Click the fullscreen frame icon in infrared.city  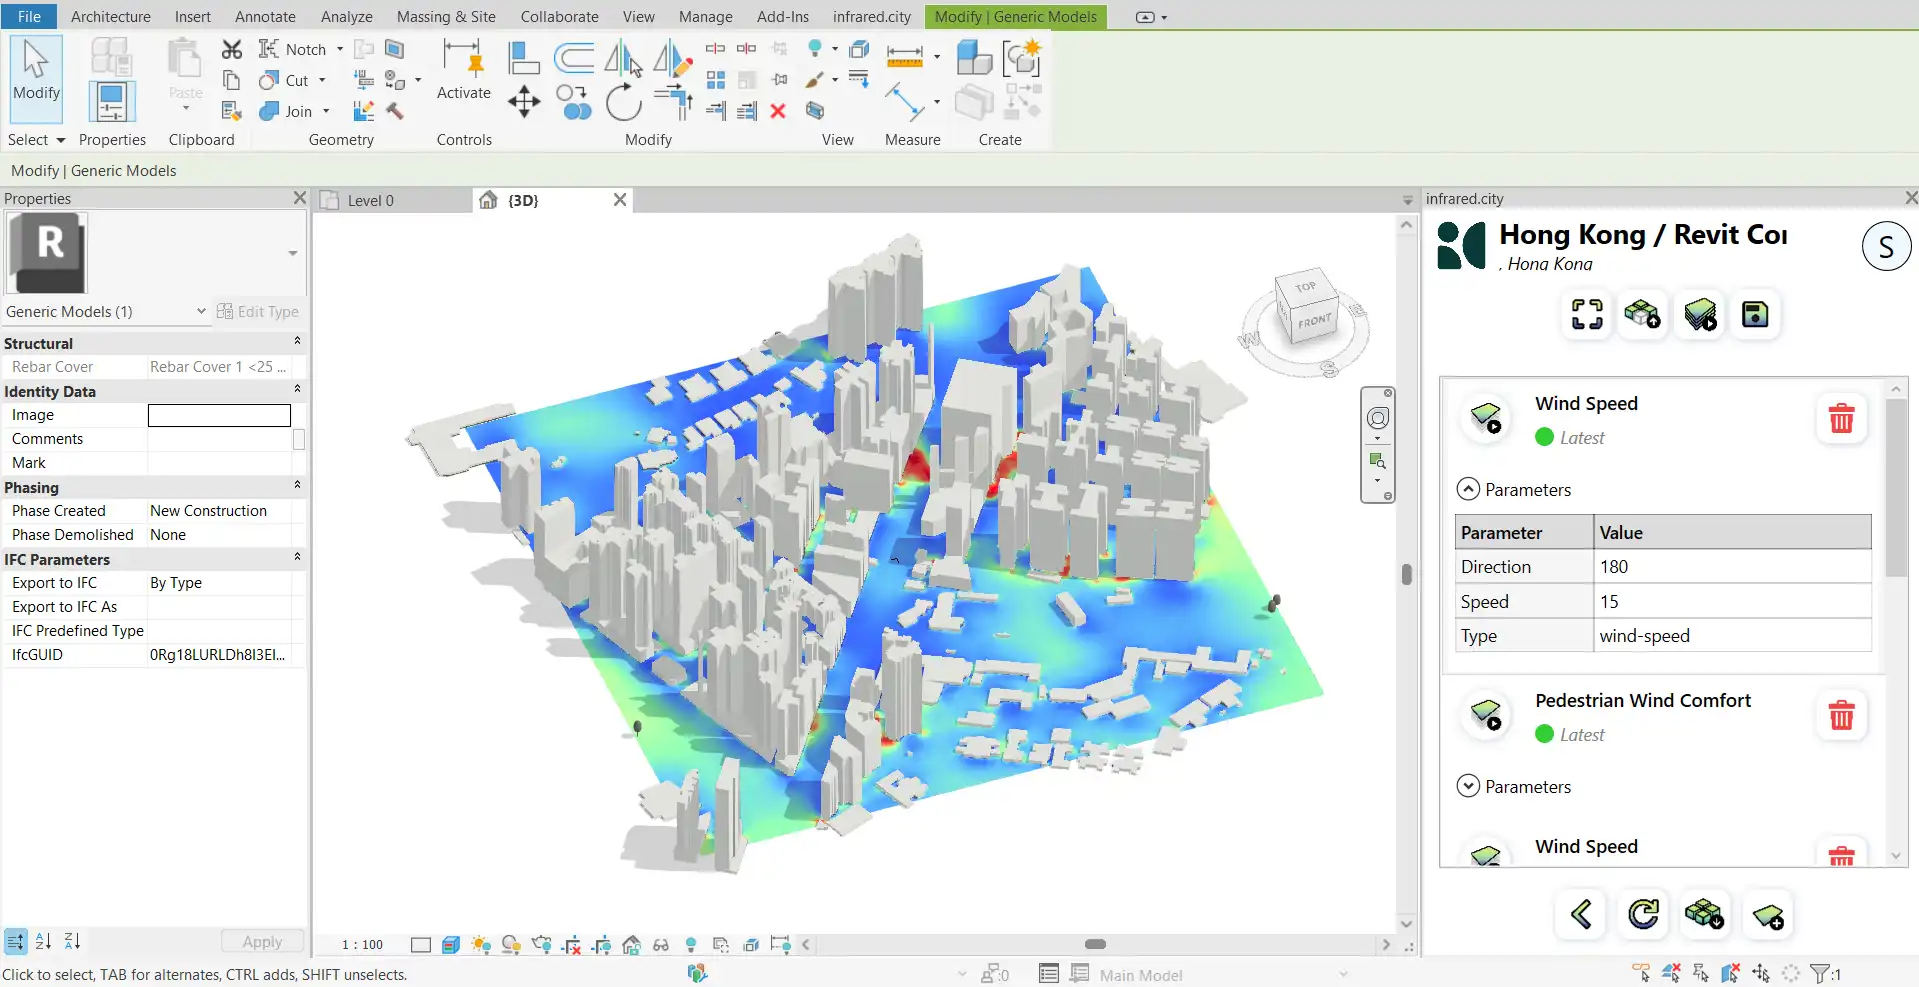click(1587, 315)
